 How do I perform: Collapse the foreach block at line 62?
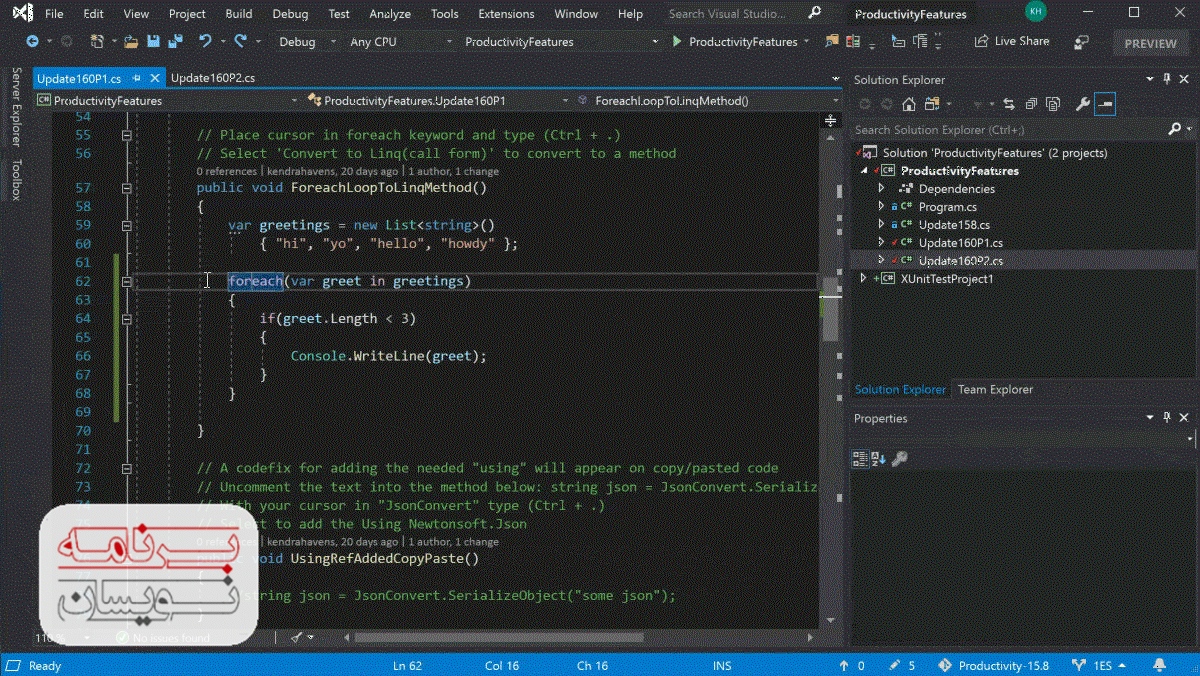point(127,282)
